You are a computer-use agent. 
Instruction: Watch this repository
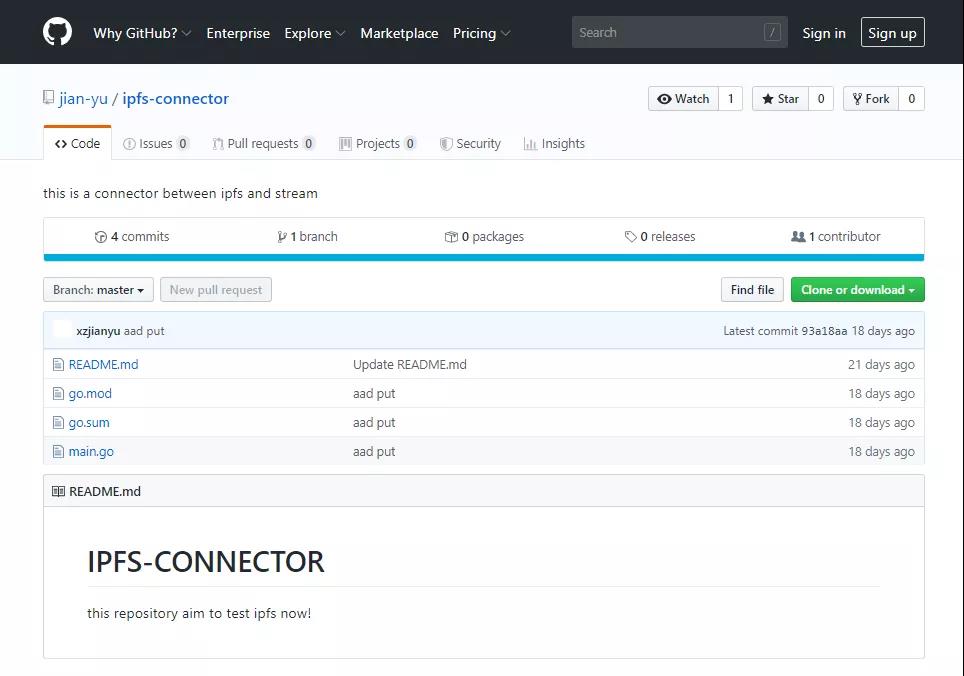coord(683,98)
